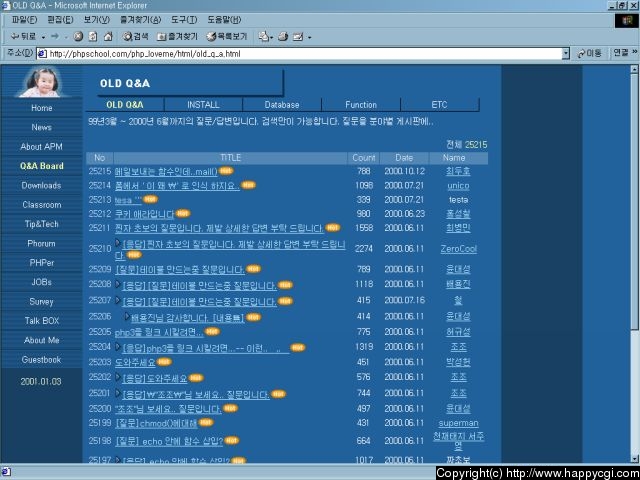Click the page icon in address bar
Screen dimensions: 640x480
pos(42,53)
